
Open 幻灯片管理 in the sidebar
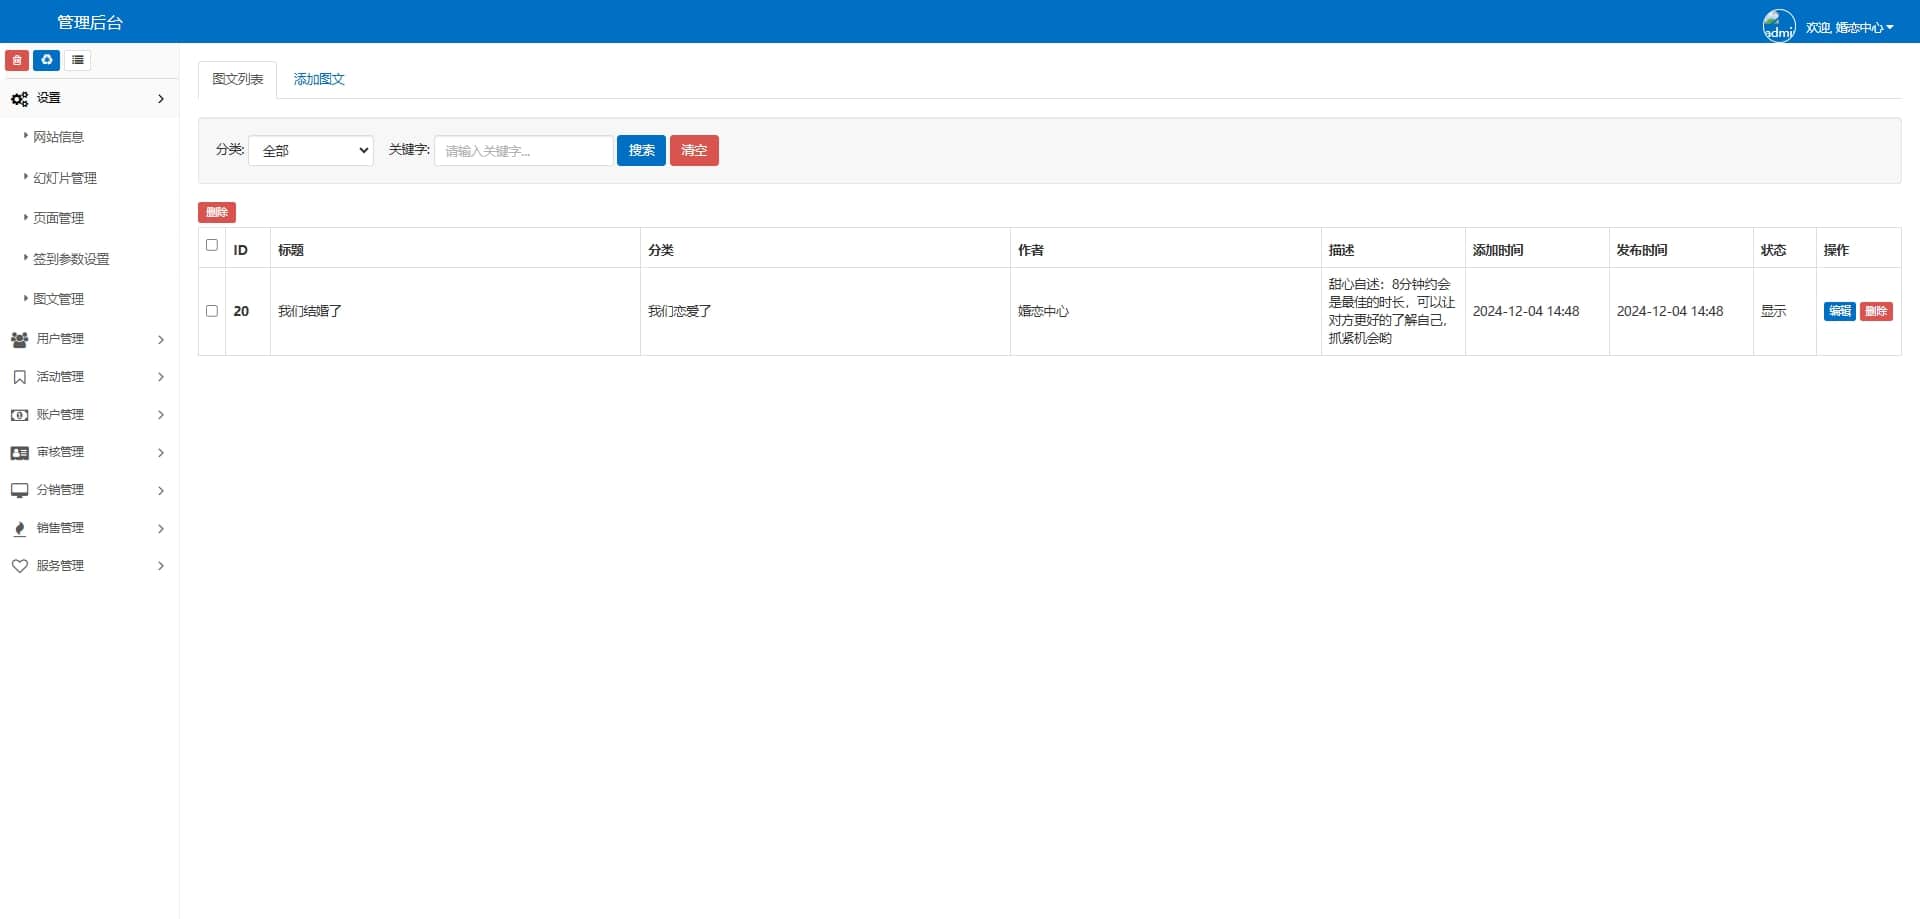click(x=65, y=178)
